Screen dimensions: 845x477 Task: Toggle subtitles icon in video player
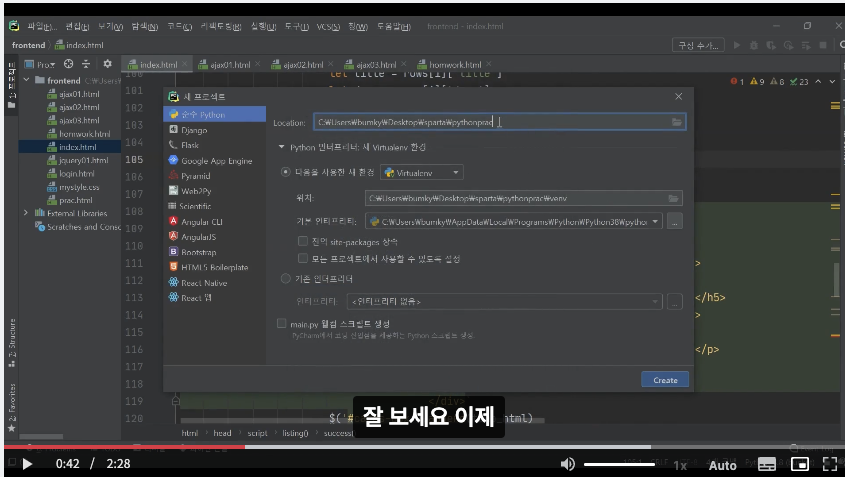(766, 464)
